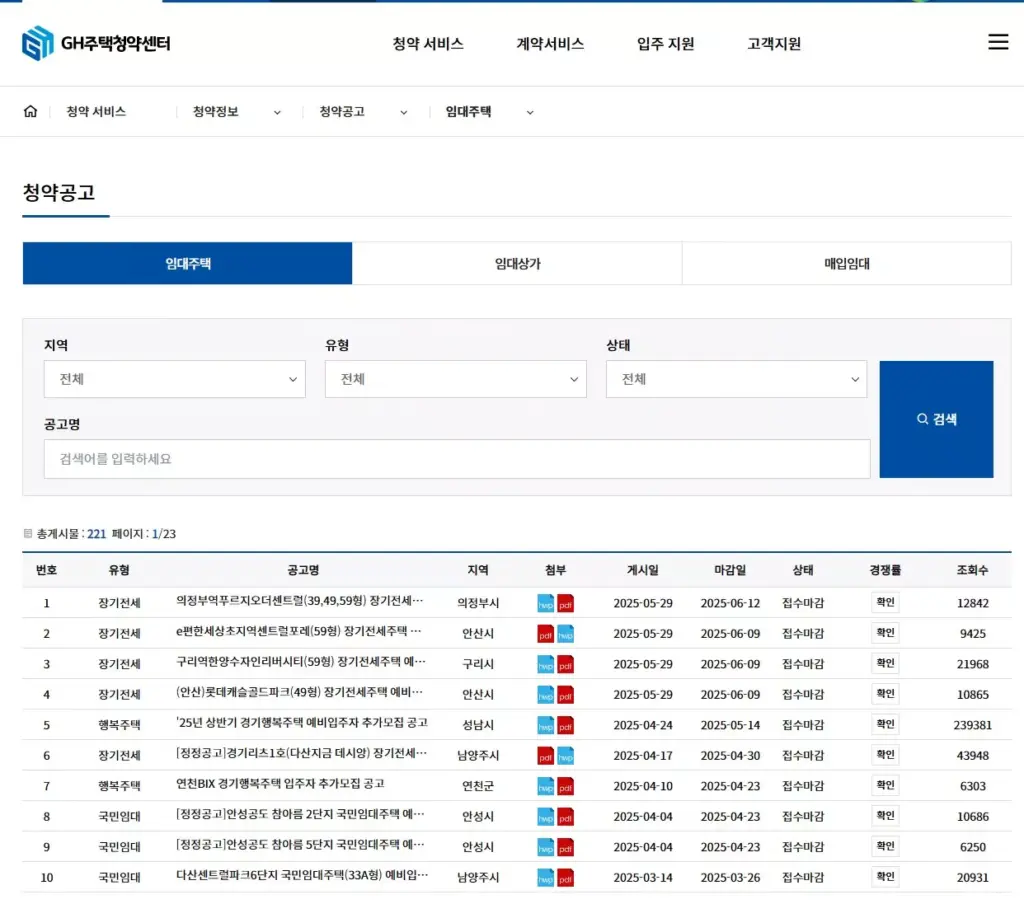This screenshot has width=1024, height=904.
Task: Expand the 유형 filter dropdown
Action: click(456, 379)
